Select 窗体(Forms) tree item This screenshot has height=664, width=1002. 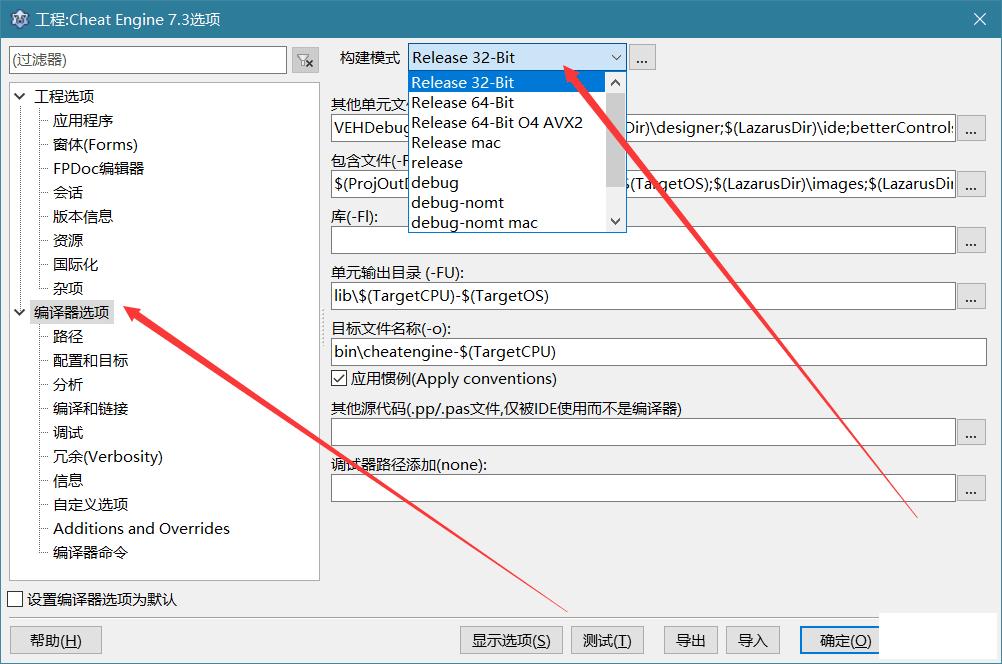[x=95, y=145]
